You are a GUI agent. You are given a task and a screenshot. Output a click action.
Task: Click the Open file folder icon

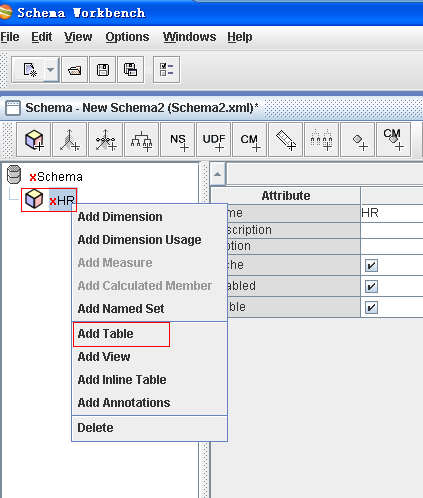tap(75, 70)
